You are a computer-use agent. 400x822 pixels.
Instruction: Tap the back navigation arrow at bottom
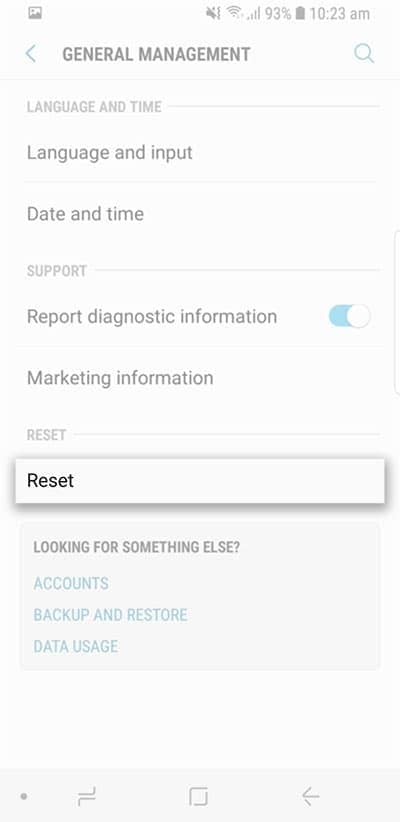pos(310,797)
